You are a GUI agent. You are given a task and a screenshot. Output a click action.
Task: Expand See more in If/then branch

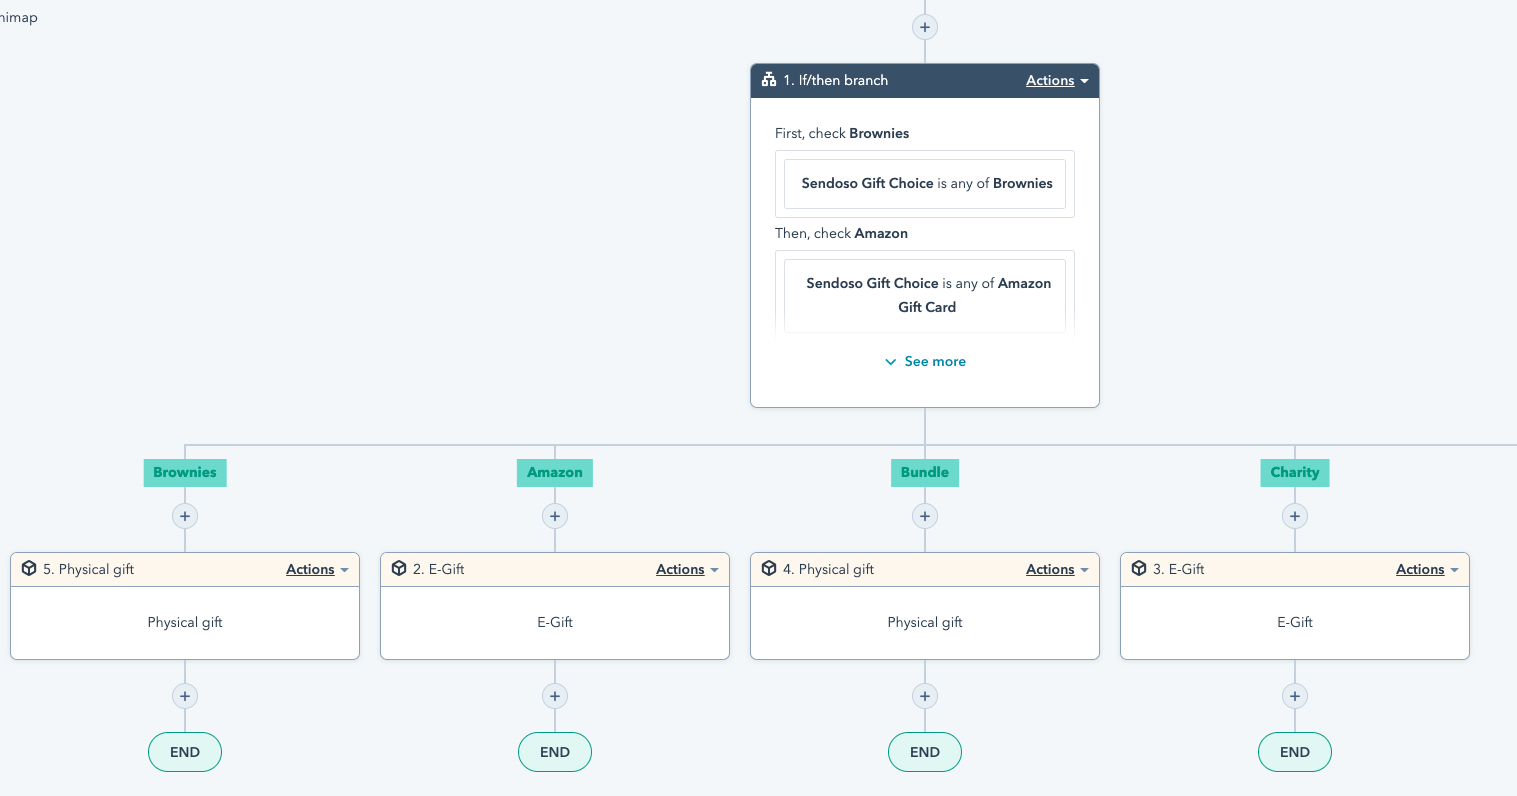click(925, 362)
